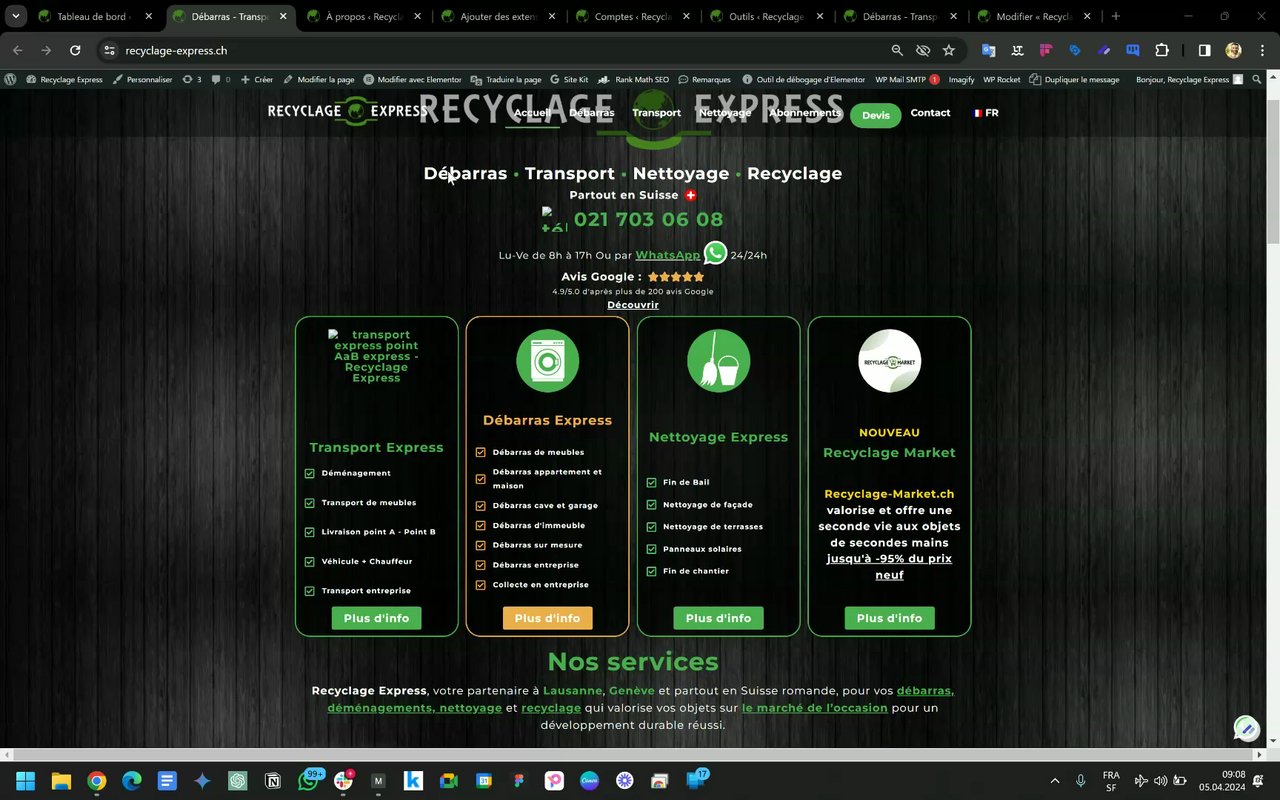The width and height of the screenshot is (1280, 800).
Task: Click the green Devis button
Action: pos(875,115)
